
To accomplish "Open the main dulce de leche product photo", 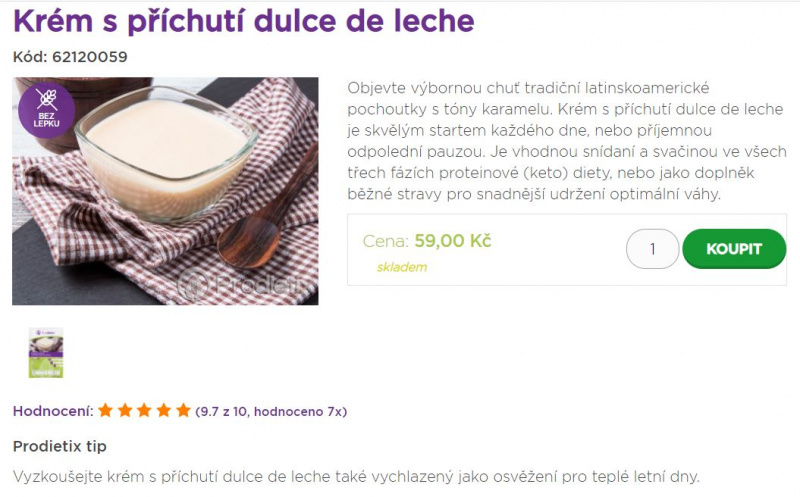I will click(x=165, y=191).
